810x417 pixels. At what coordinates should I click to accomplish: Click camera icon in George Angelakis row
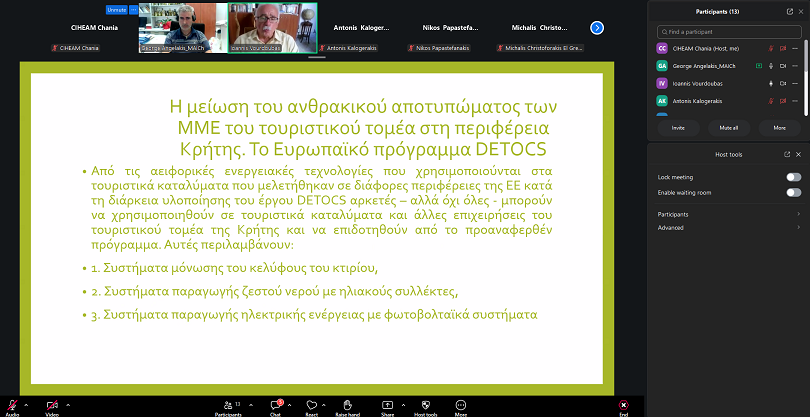point(783,66)
